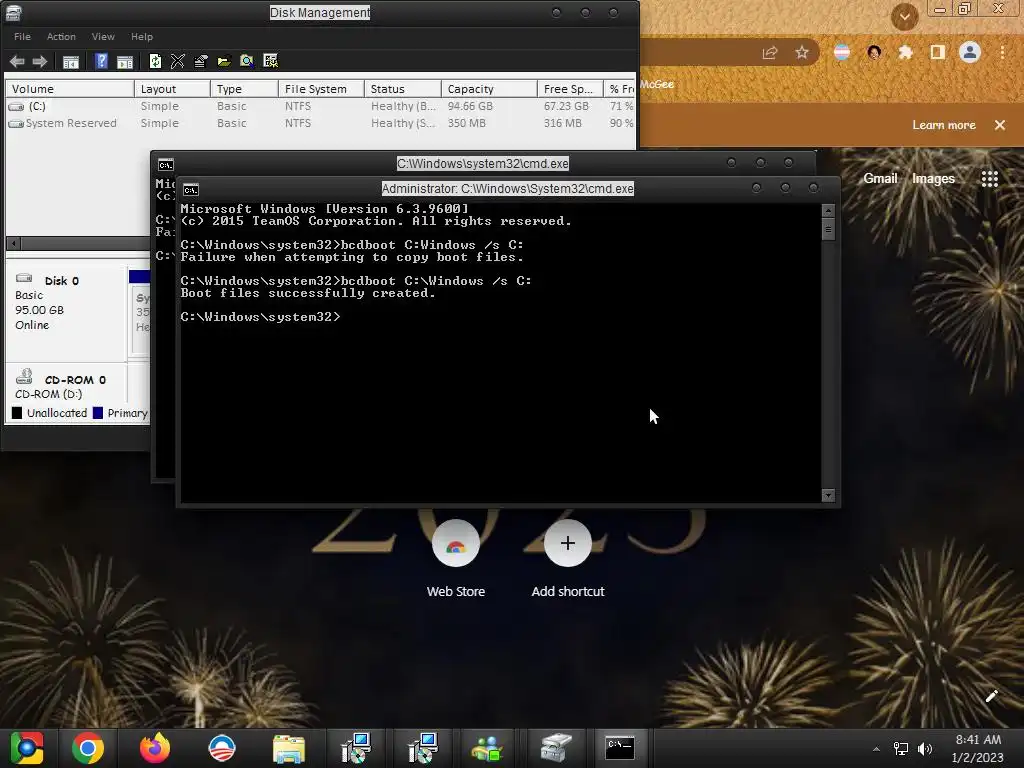The height and width of the screenshot is (768, 1024).
Task: Sort by the Layout column header
Action: (172, 89)
